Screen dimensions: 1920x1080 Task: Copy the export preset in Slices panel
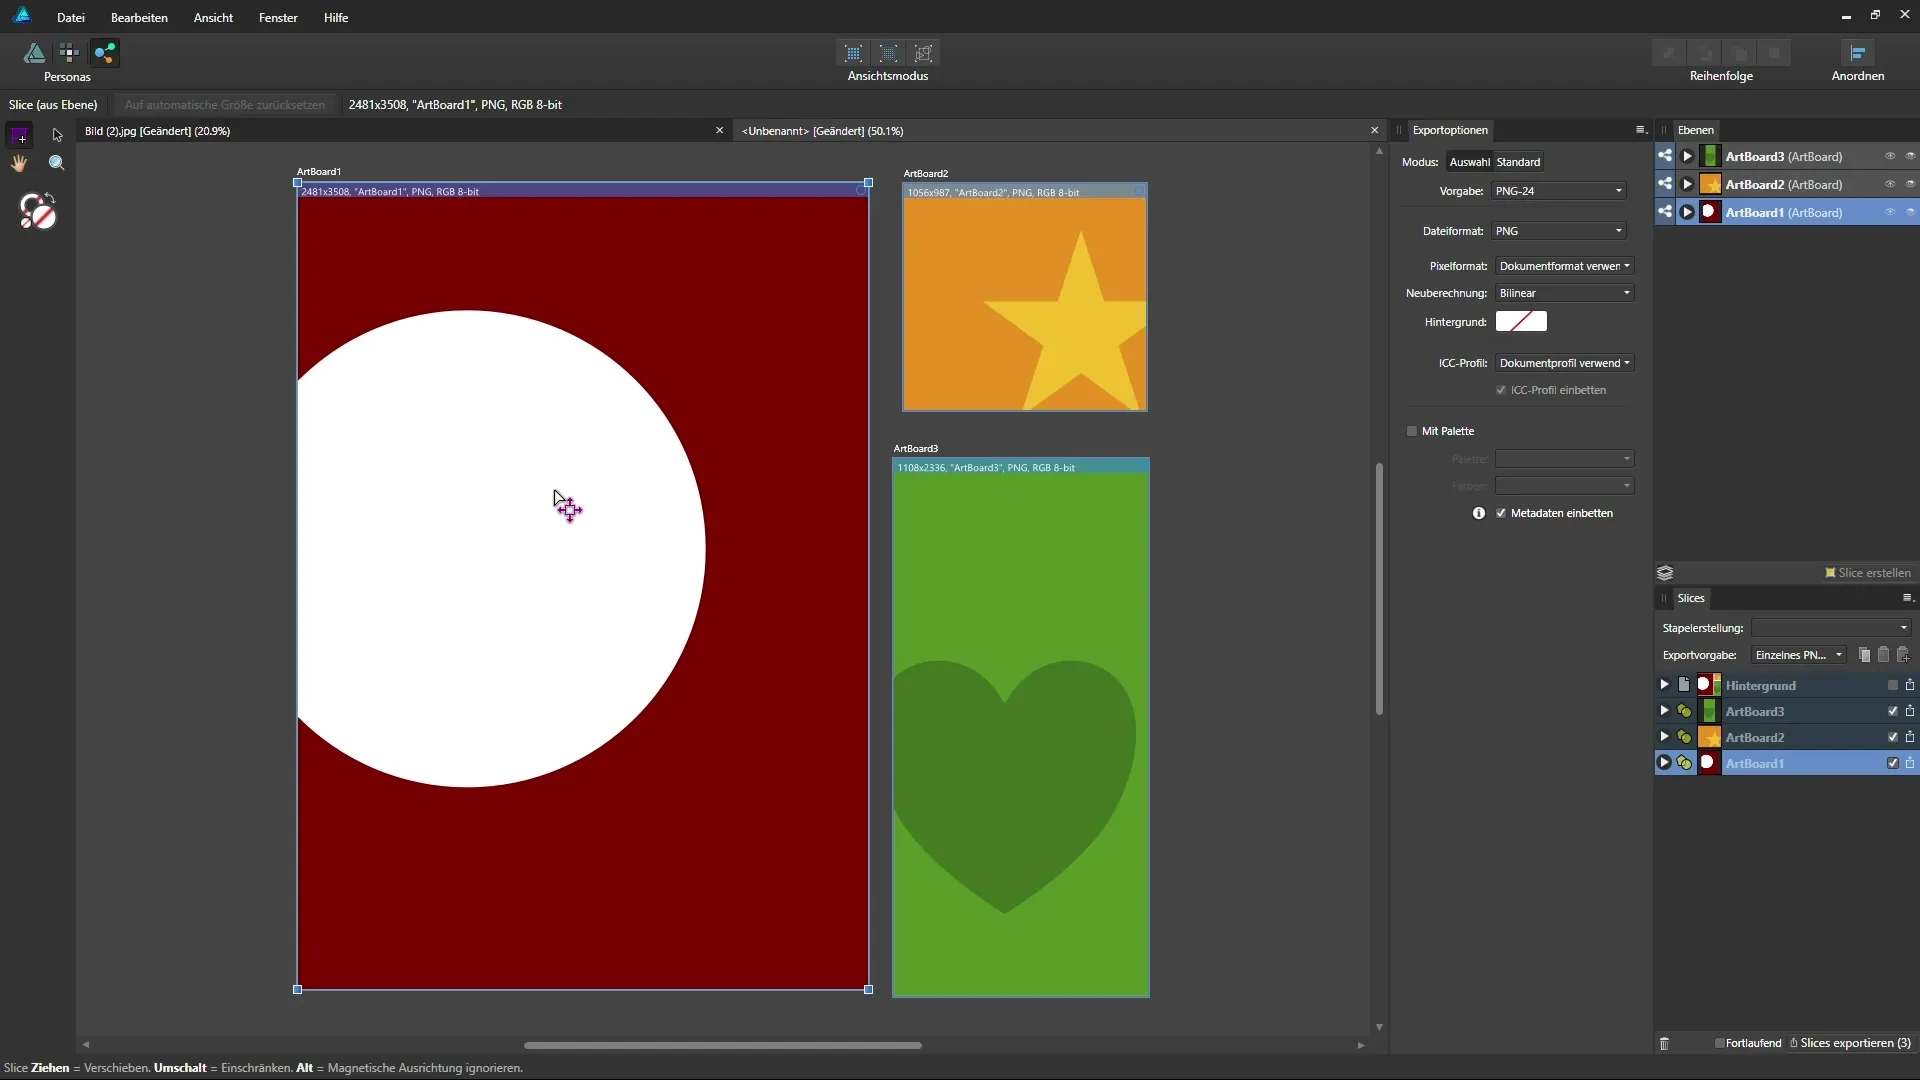point(1864,655)
